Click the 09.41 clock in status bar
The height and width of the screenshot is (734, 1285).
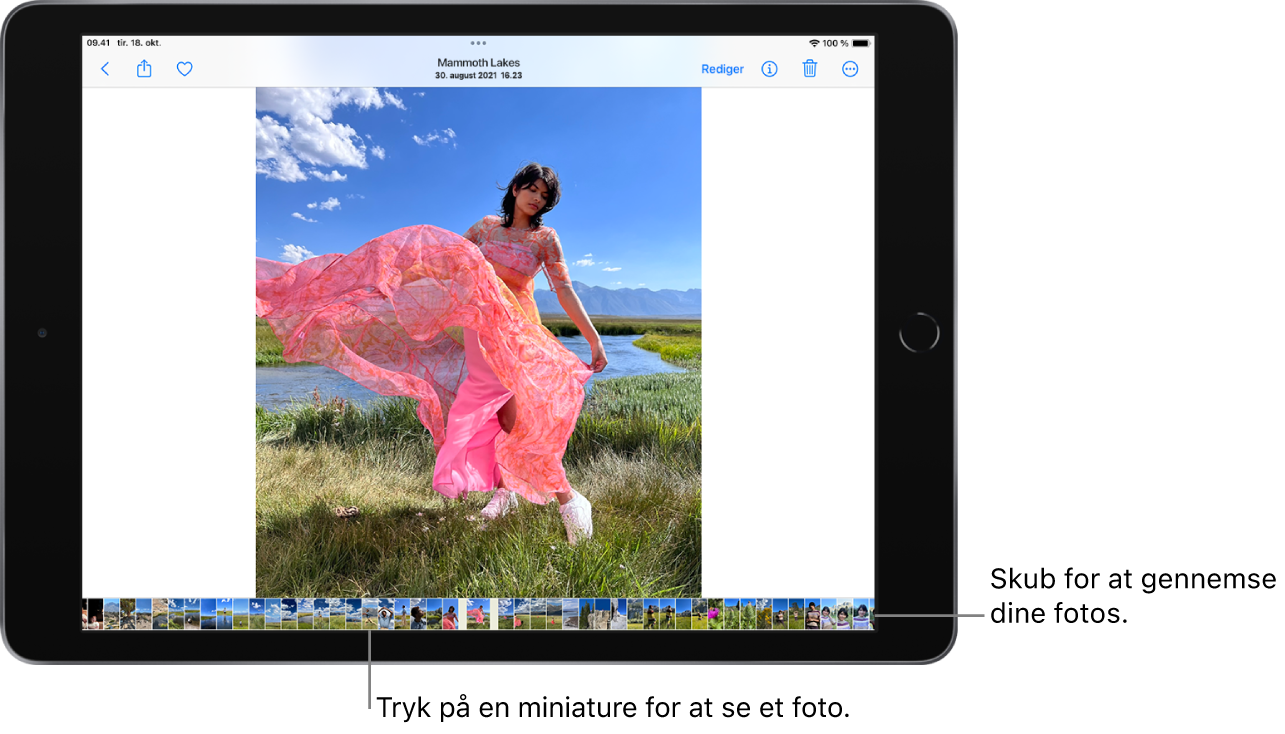[98, 43]
